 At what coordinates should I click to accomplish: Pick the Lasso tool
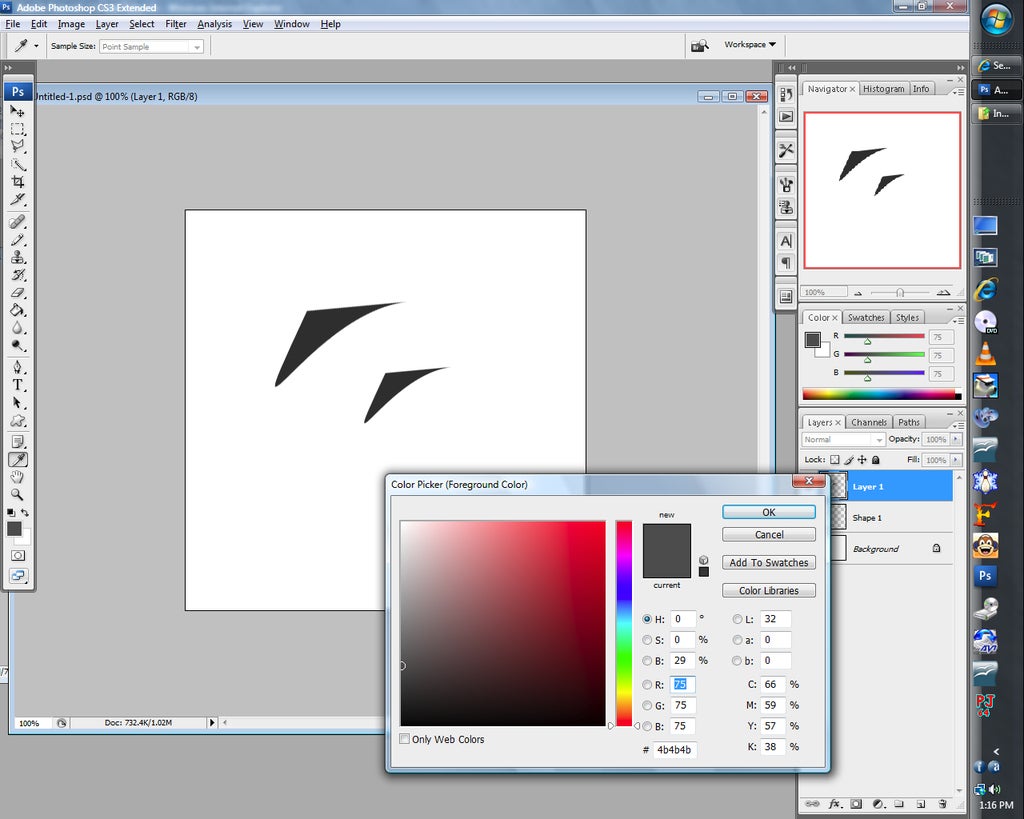[x=18, y=147]
